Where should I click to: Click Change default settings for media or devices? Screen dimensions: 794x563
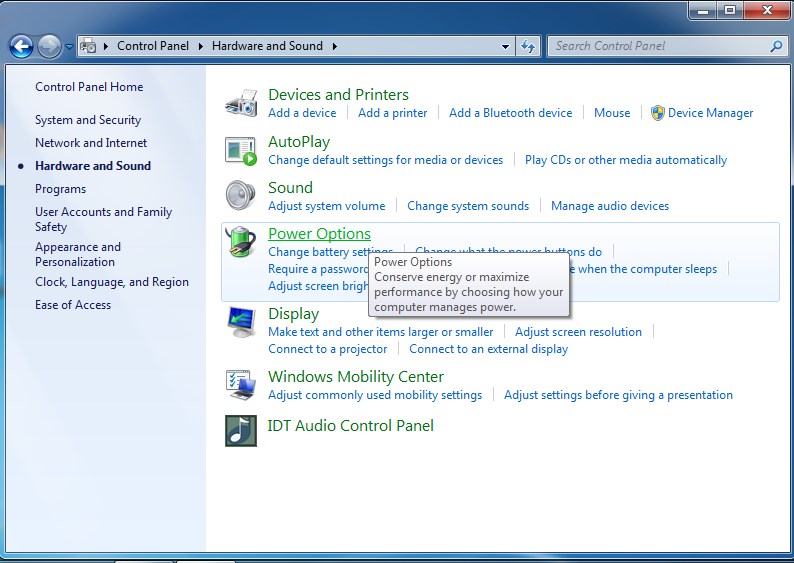(x=385, y=160)
